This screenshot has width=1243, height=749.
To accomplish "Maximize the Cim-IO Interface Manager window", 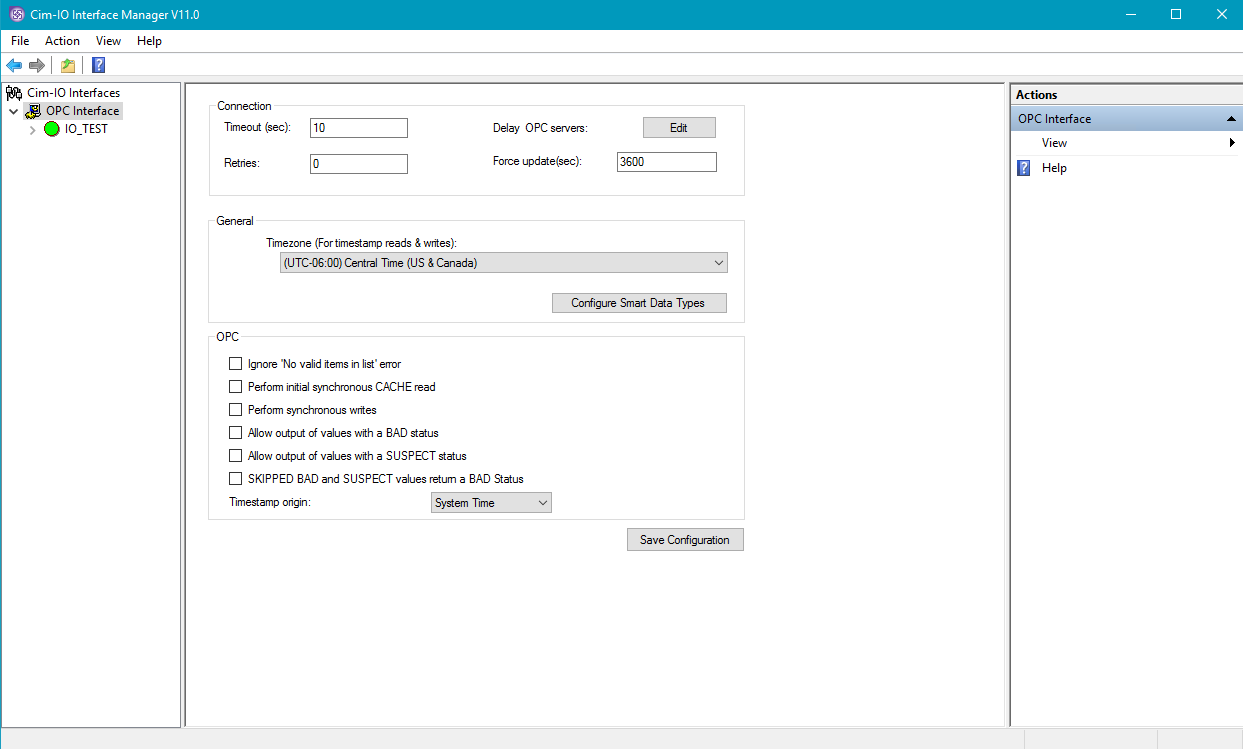I will (x=1176, y=14).
